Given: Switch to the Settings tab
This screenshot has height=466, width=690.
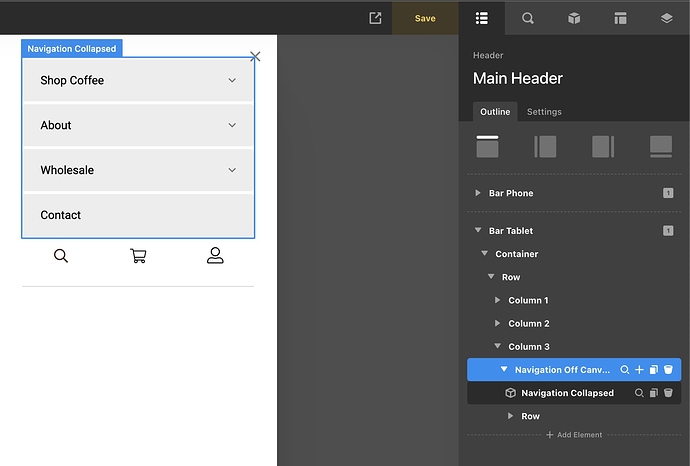Looking at the screenshot, I should pos(544,112).
